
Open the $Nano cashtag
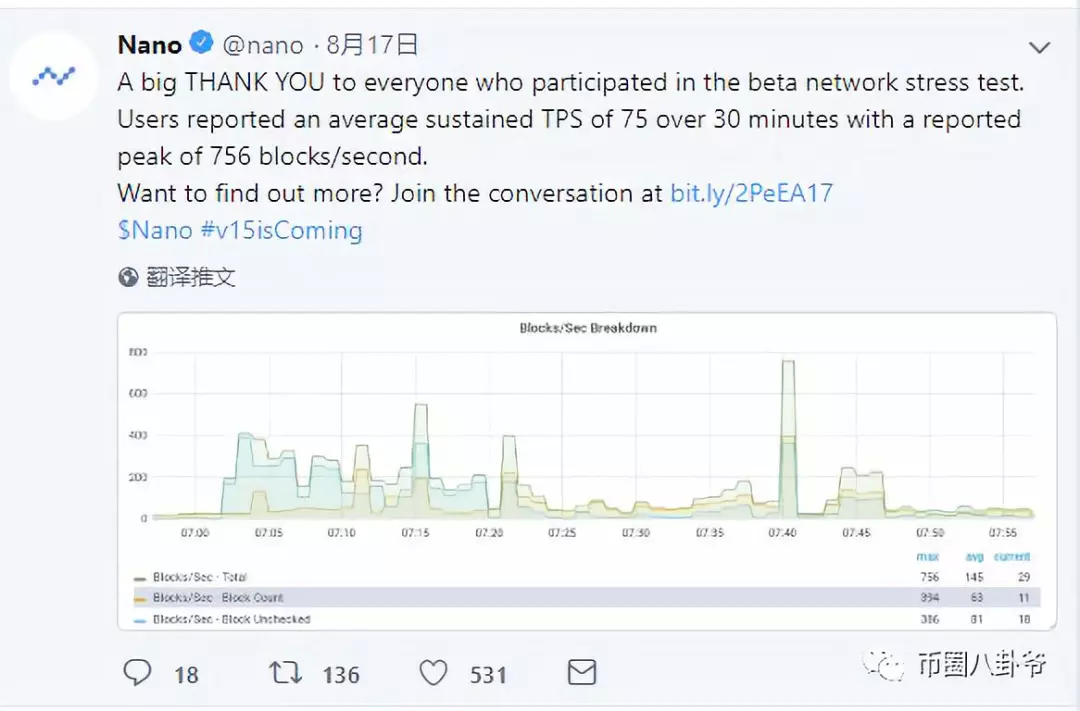pyautogui.click(x=155, y=230)
